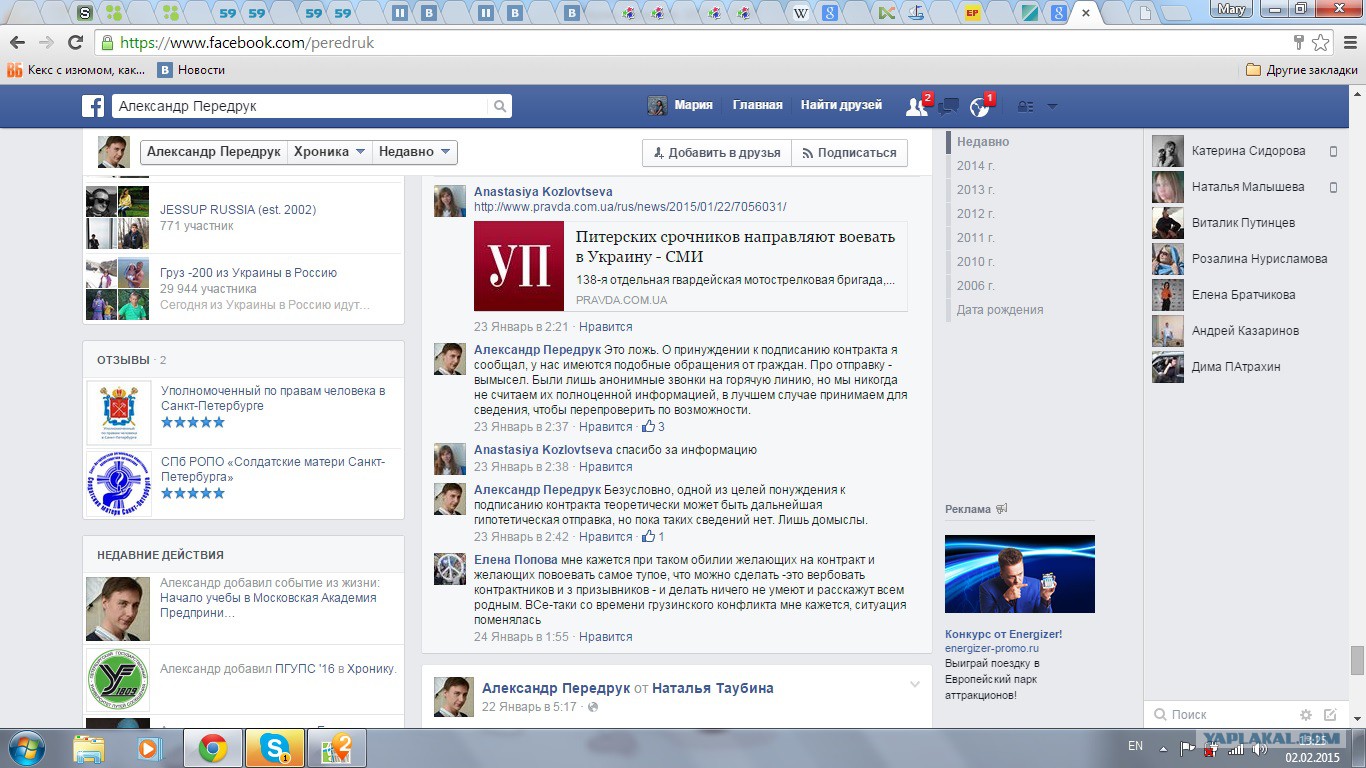The image size is (1366, 768).
Task: Reload the page with refresh icon
Action: tap(75, 42)
